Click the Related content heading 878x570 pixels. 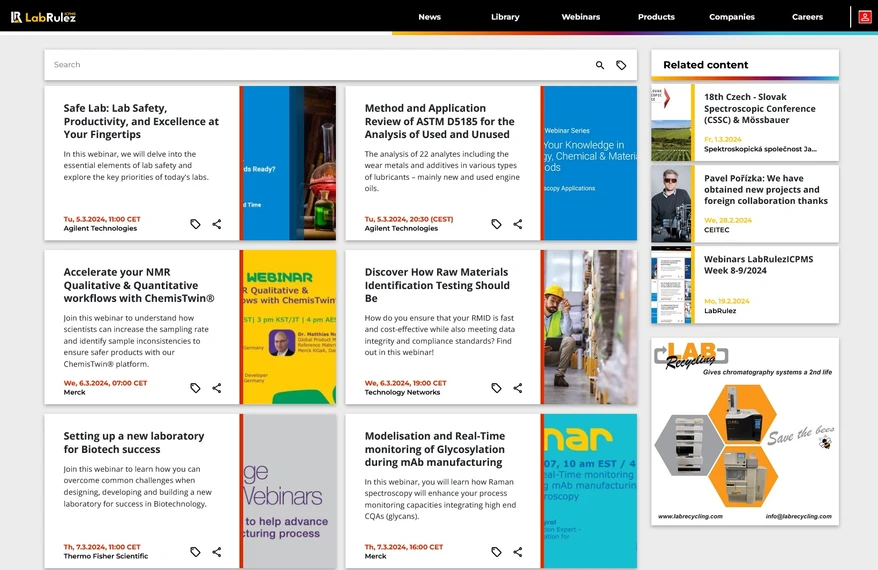click(x=706, y=65)
